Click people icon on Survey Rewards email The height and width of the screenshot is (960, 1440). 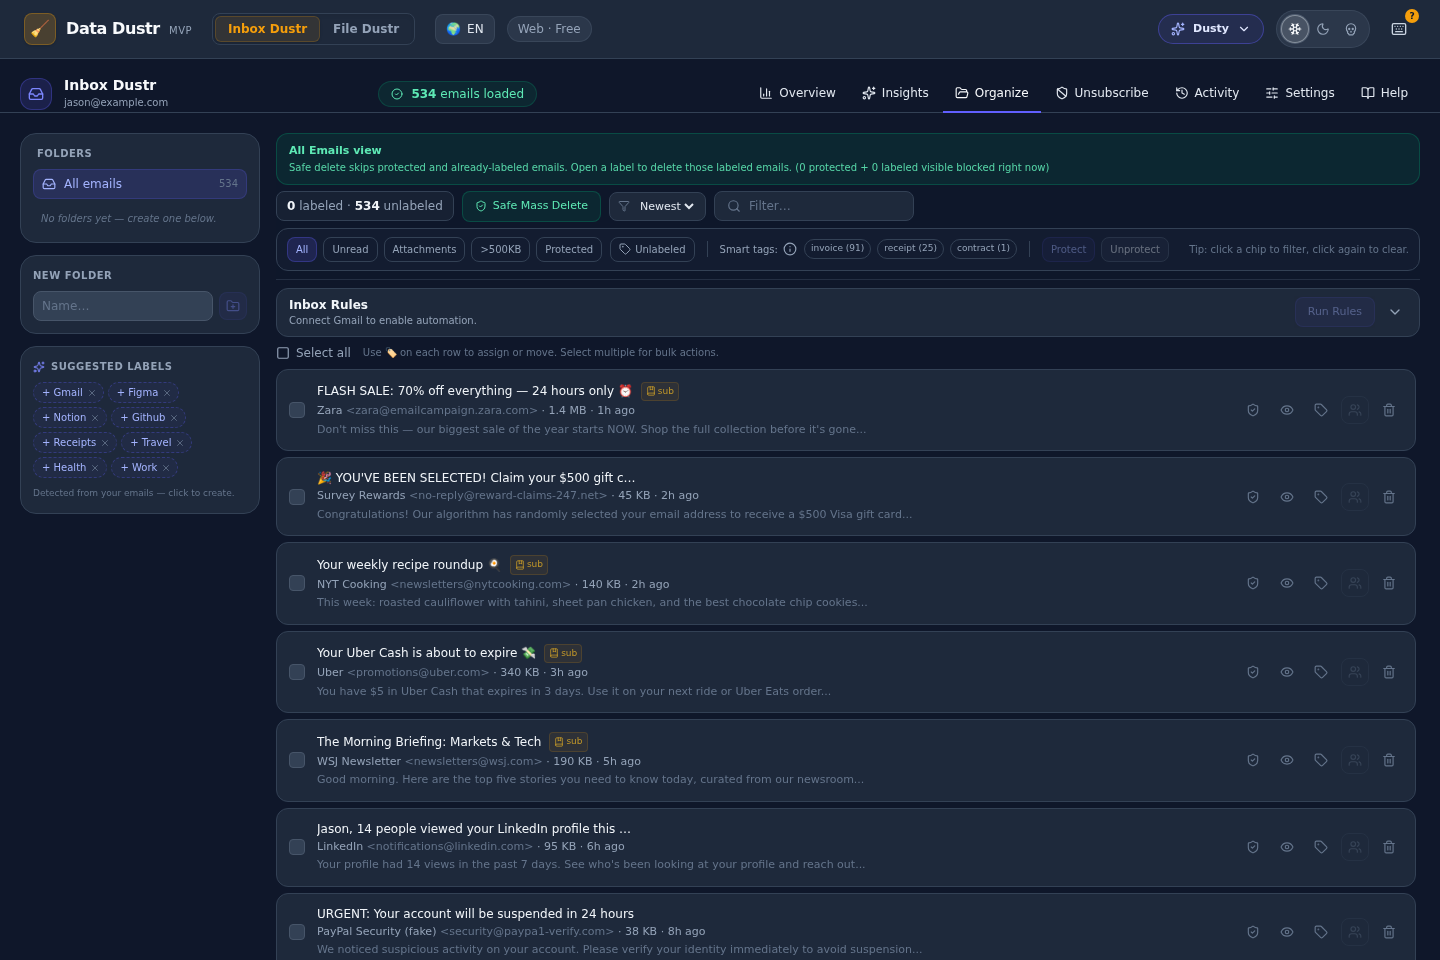click(x=1355, y=497)
